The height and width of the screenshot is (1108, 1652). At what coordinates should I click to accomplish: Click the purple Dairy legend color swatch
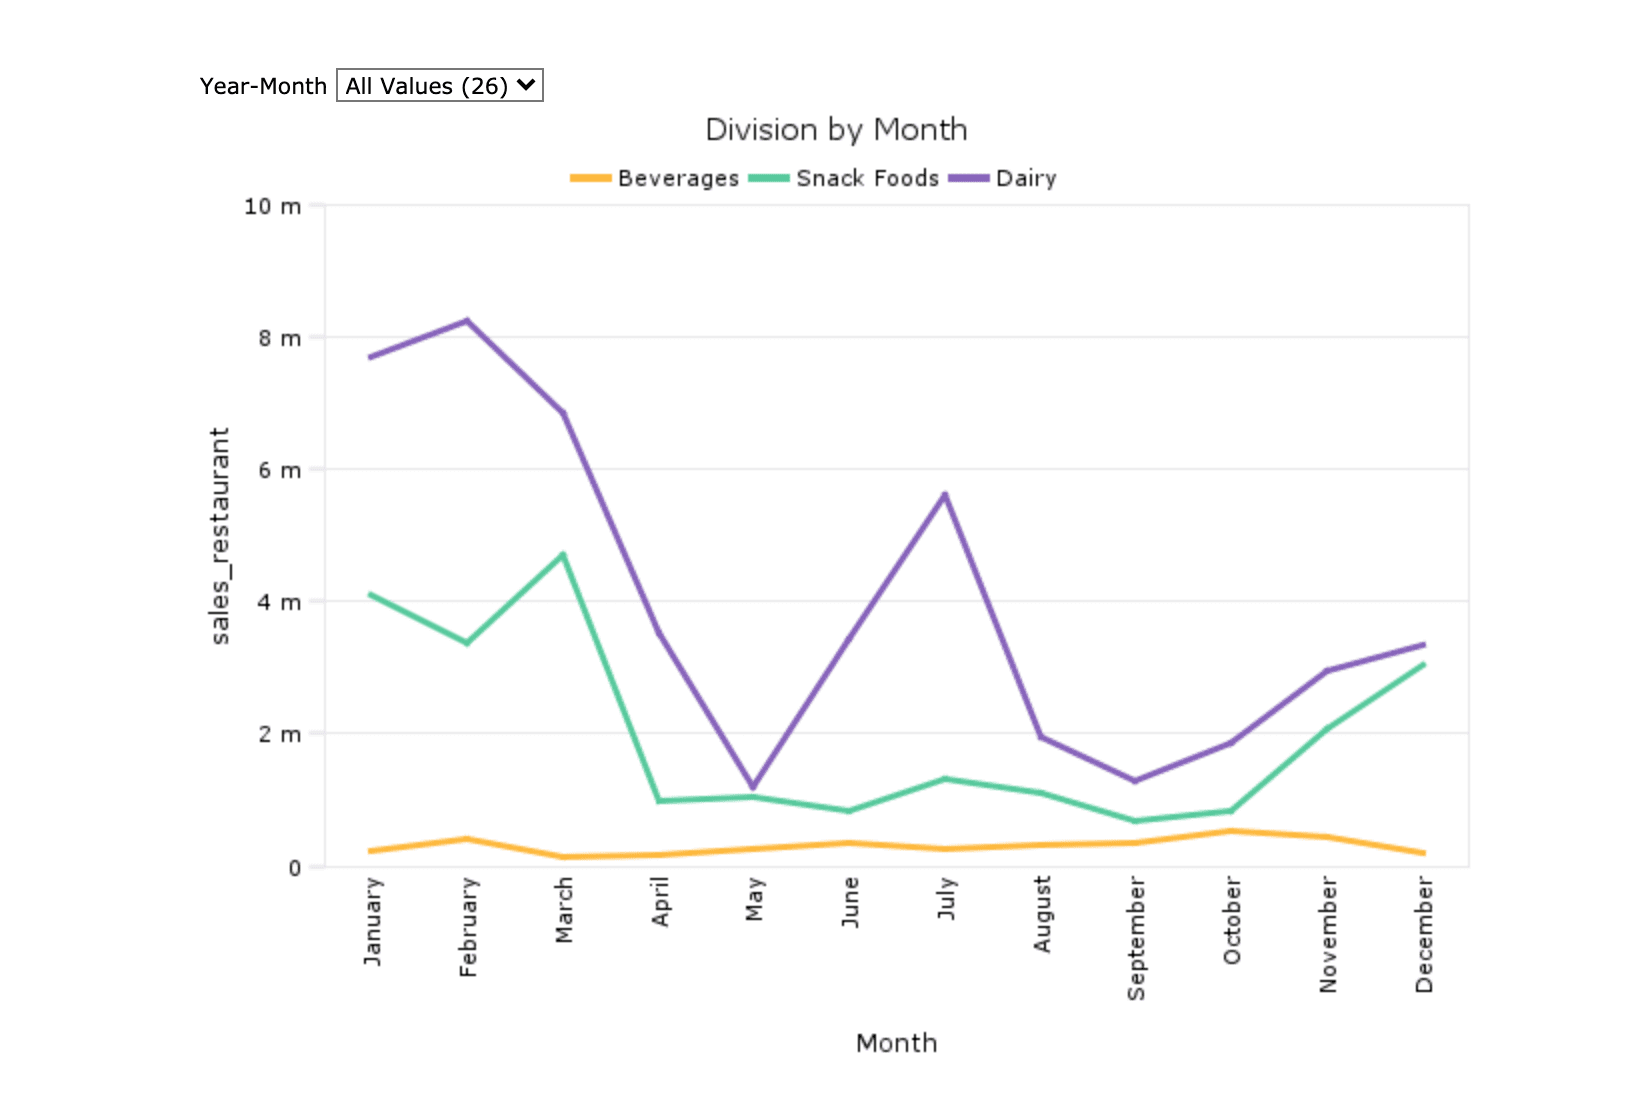[x=968, y=178]
